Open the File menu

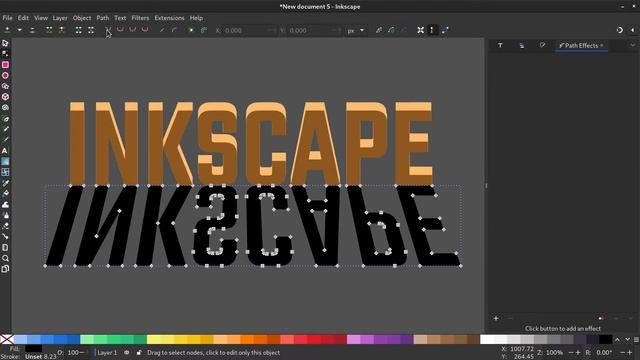(x=7, y=18)
